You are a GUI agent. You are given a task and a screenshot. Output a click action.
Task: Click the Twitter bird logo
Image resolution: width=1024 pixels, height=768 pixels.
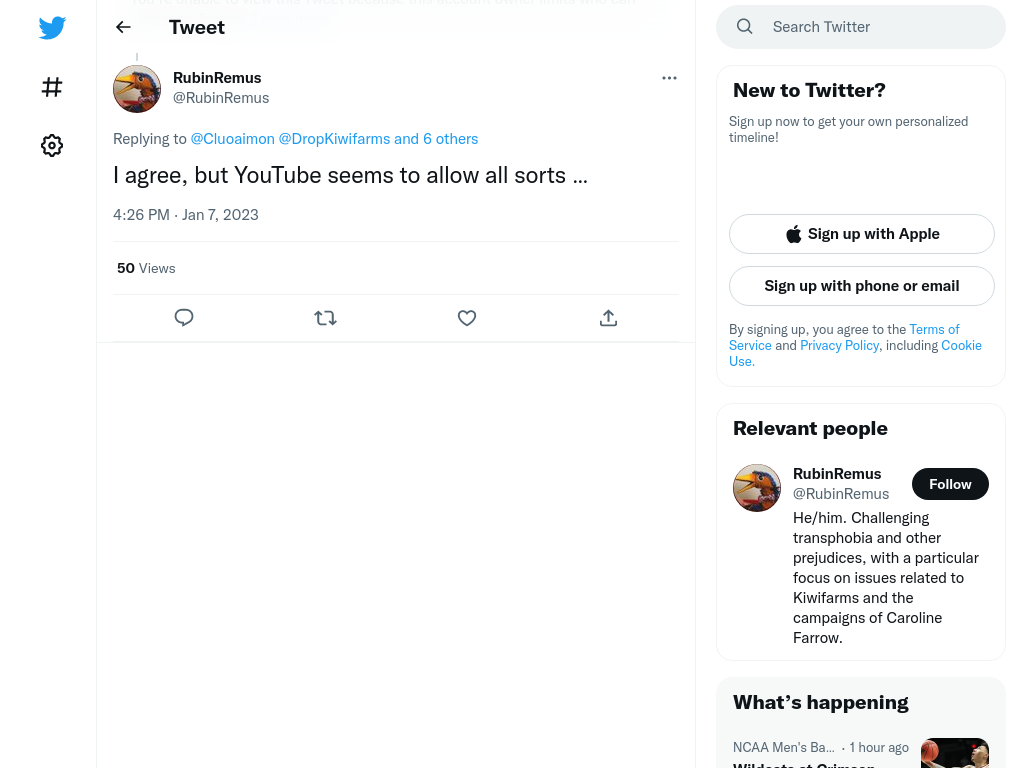(x=52, y=28)
